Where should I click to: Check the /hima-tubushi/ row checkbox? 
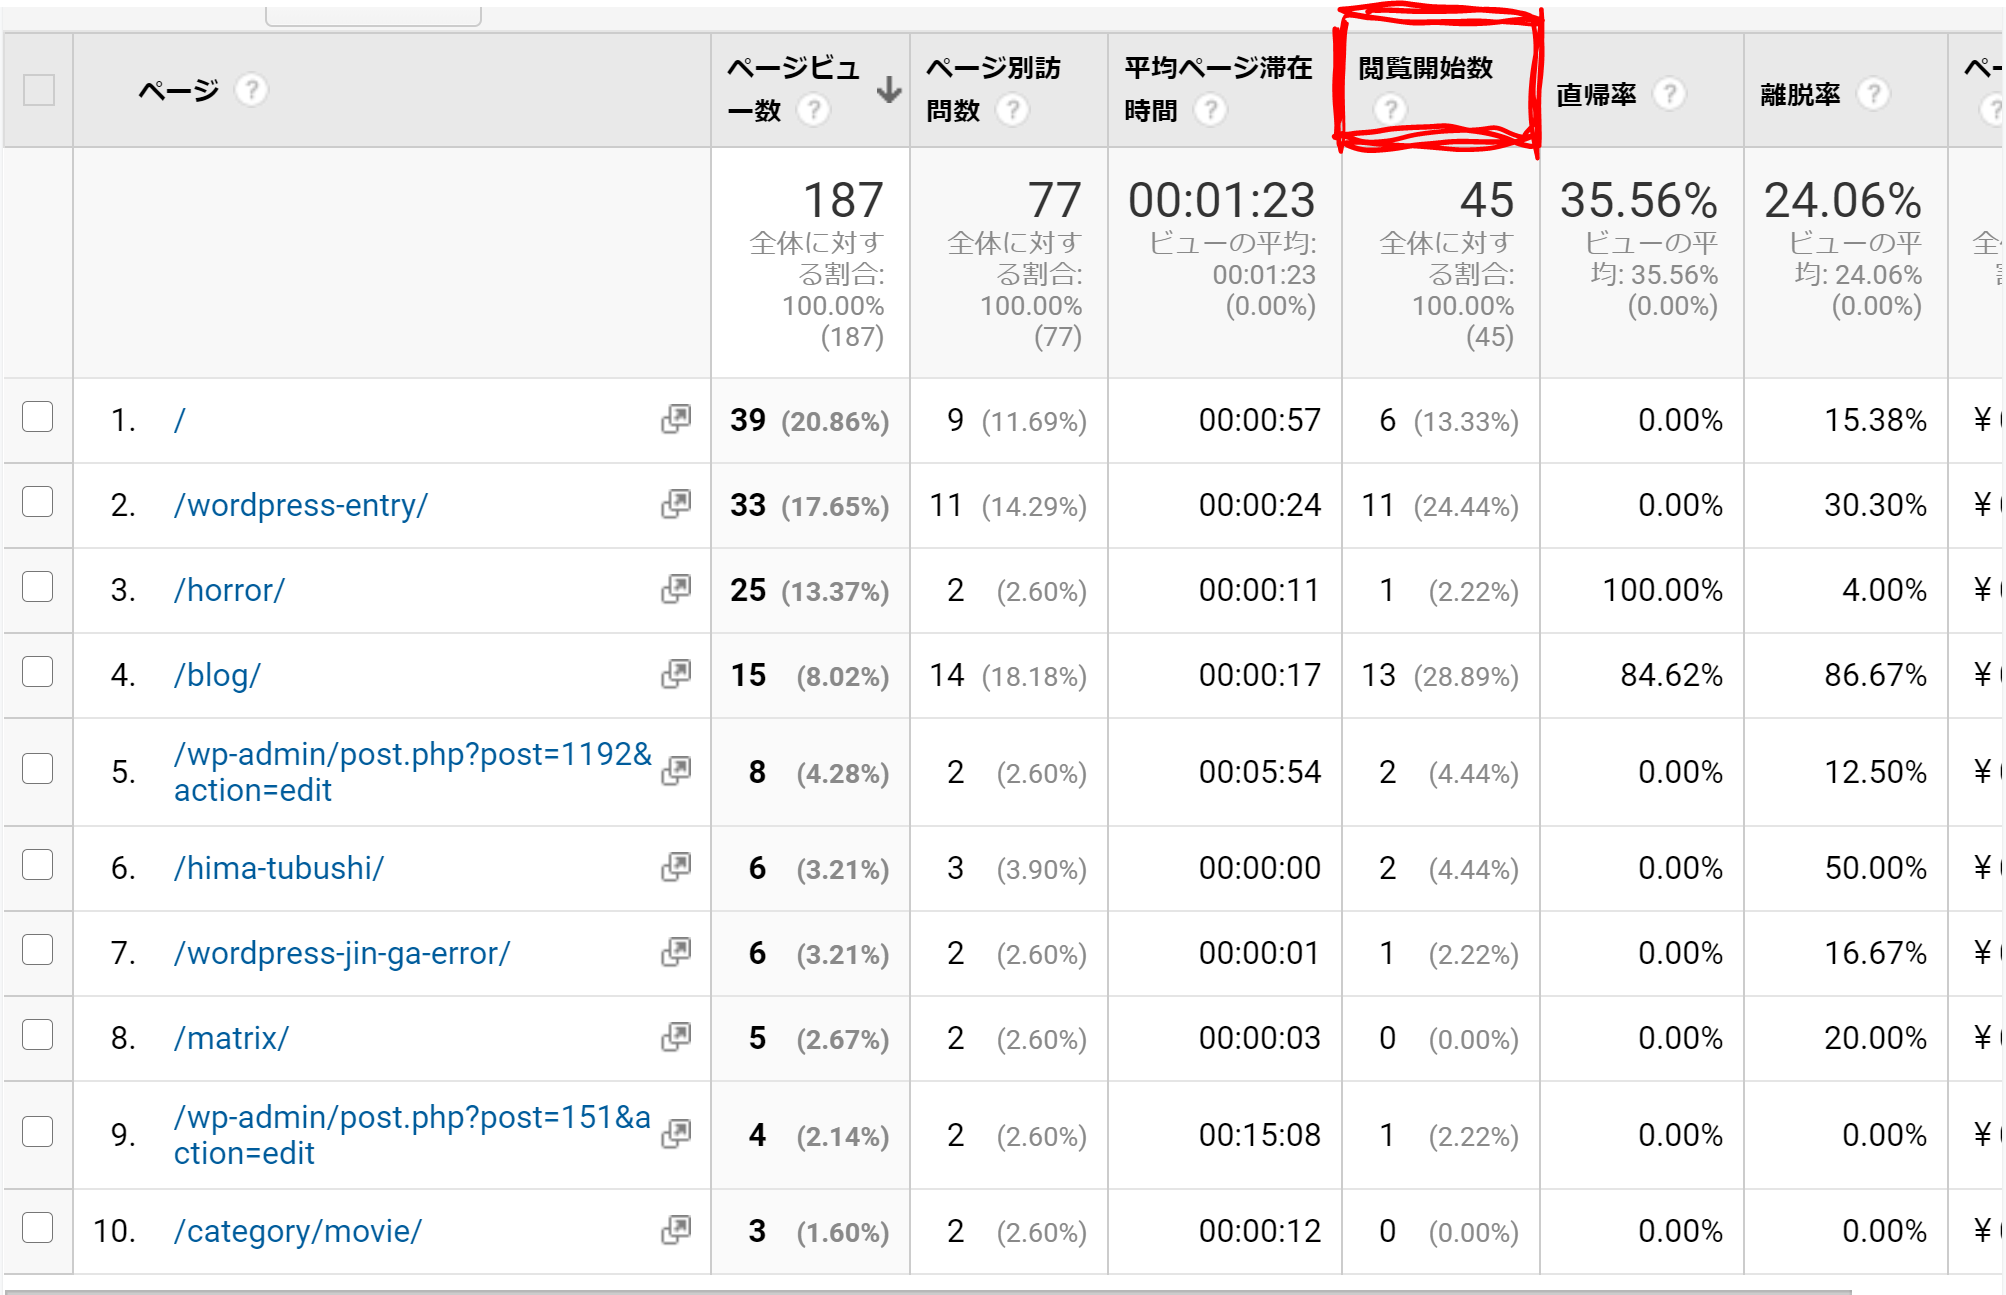(38, 865)
